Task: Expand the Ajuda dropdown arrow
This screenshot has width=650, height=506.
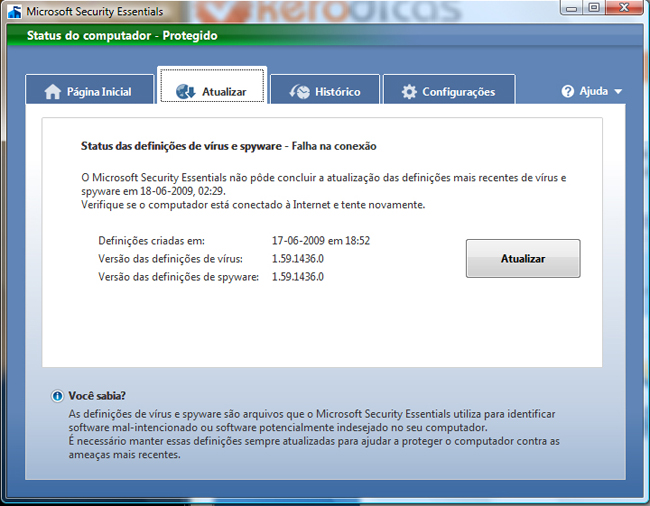Action: pyautogui.click(x=618, y=92)
